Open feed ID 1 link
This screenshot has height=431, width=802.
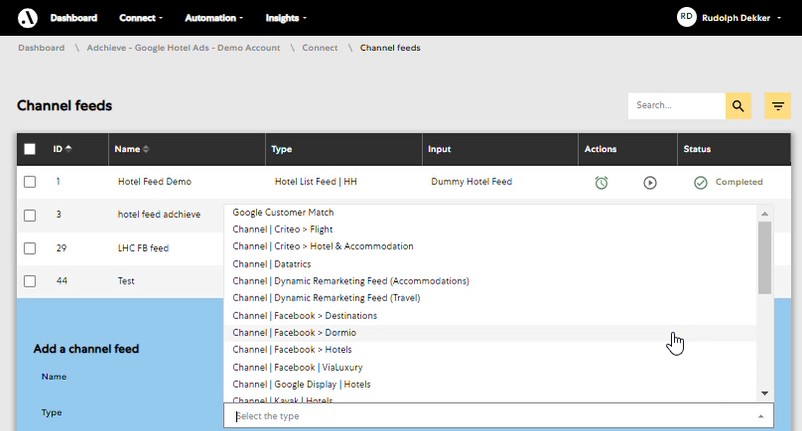point(58,182)
